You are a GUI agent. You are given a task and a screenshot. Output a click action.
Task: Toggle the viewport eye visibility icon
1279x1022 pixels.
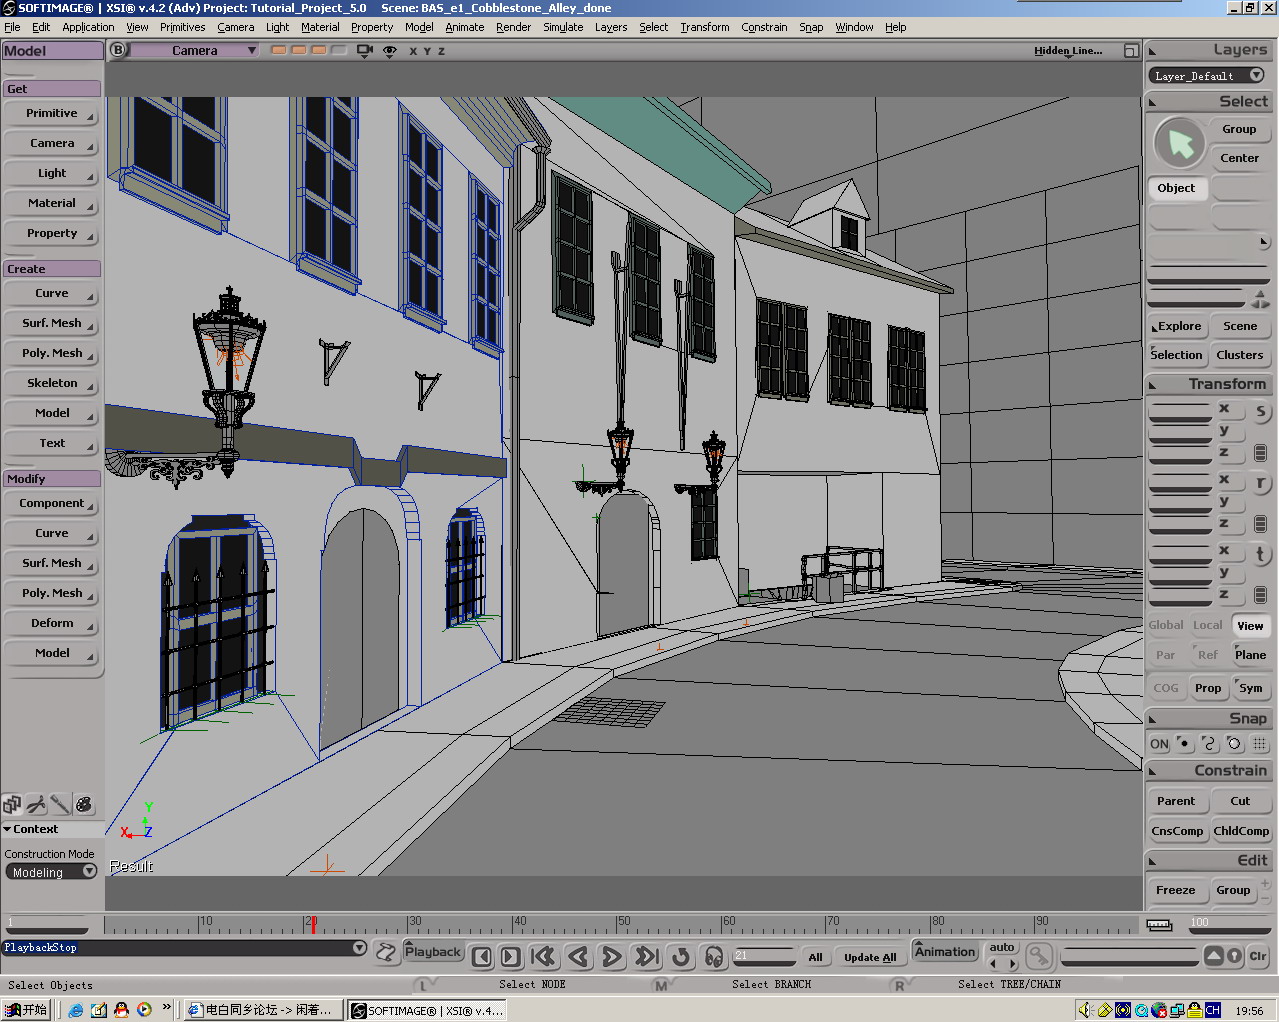click(x=390, y=50)
